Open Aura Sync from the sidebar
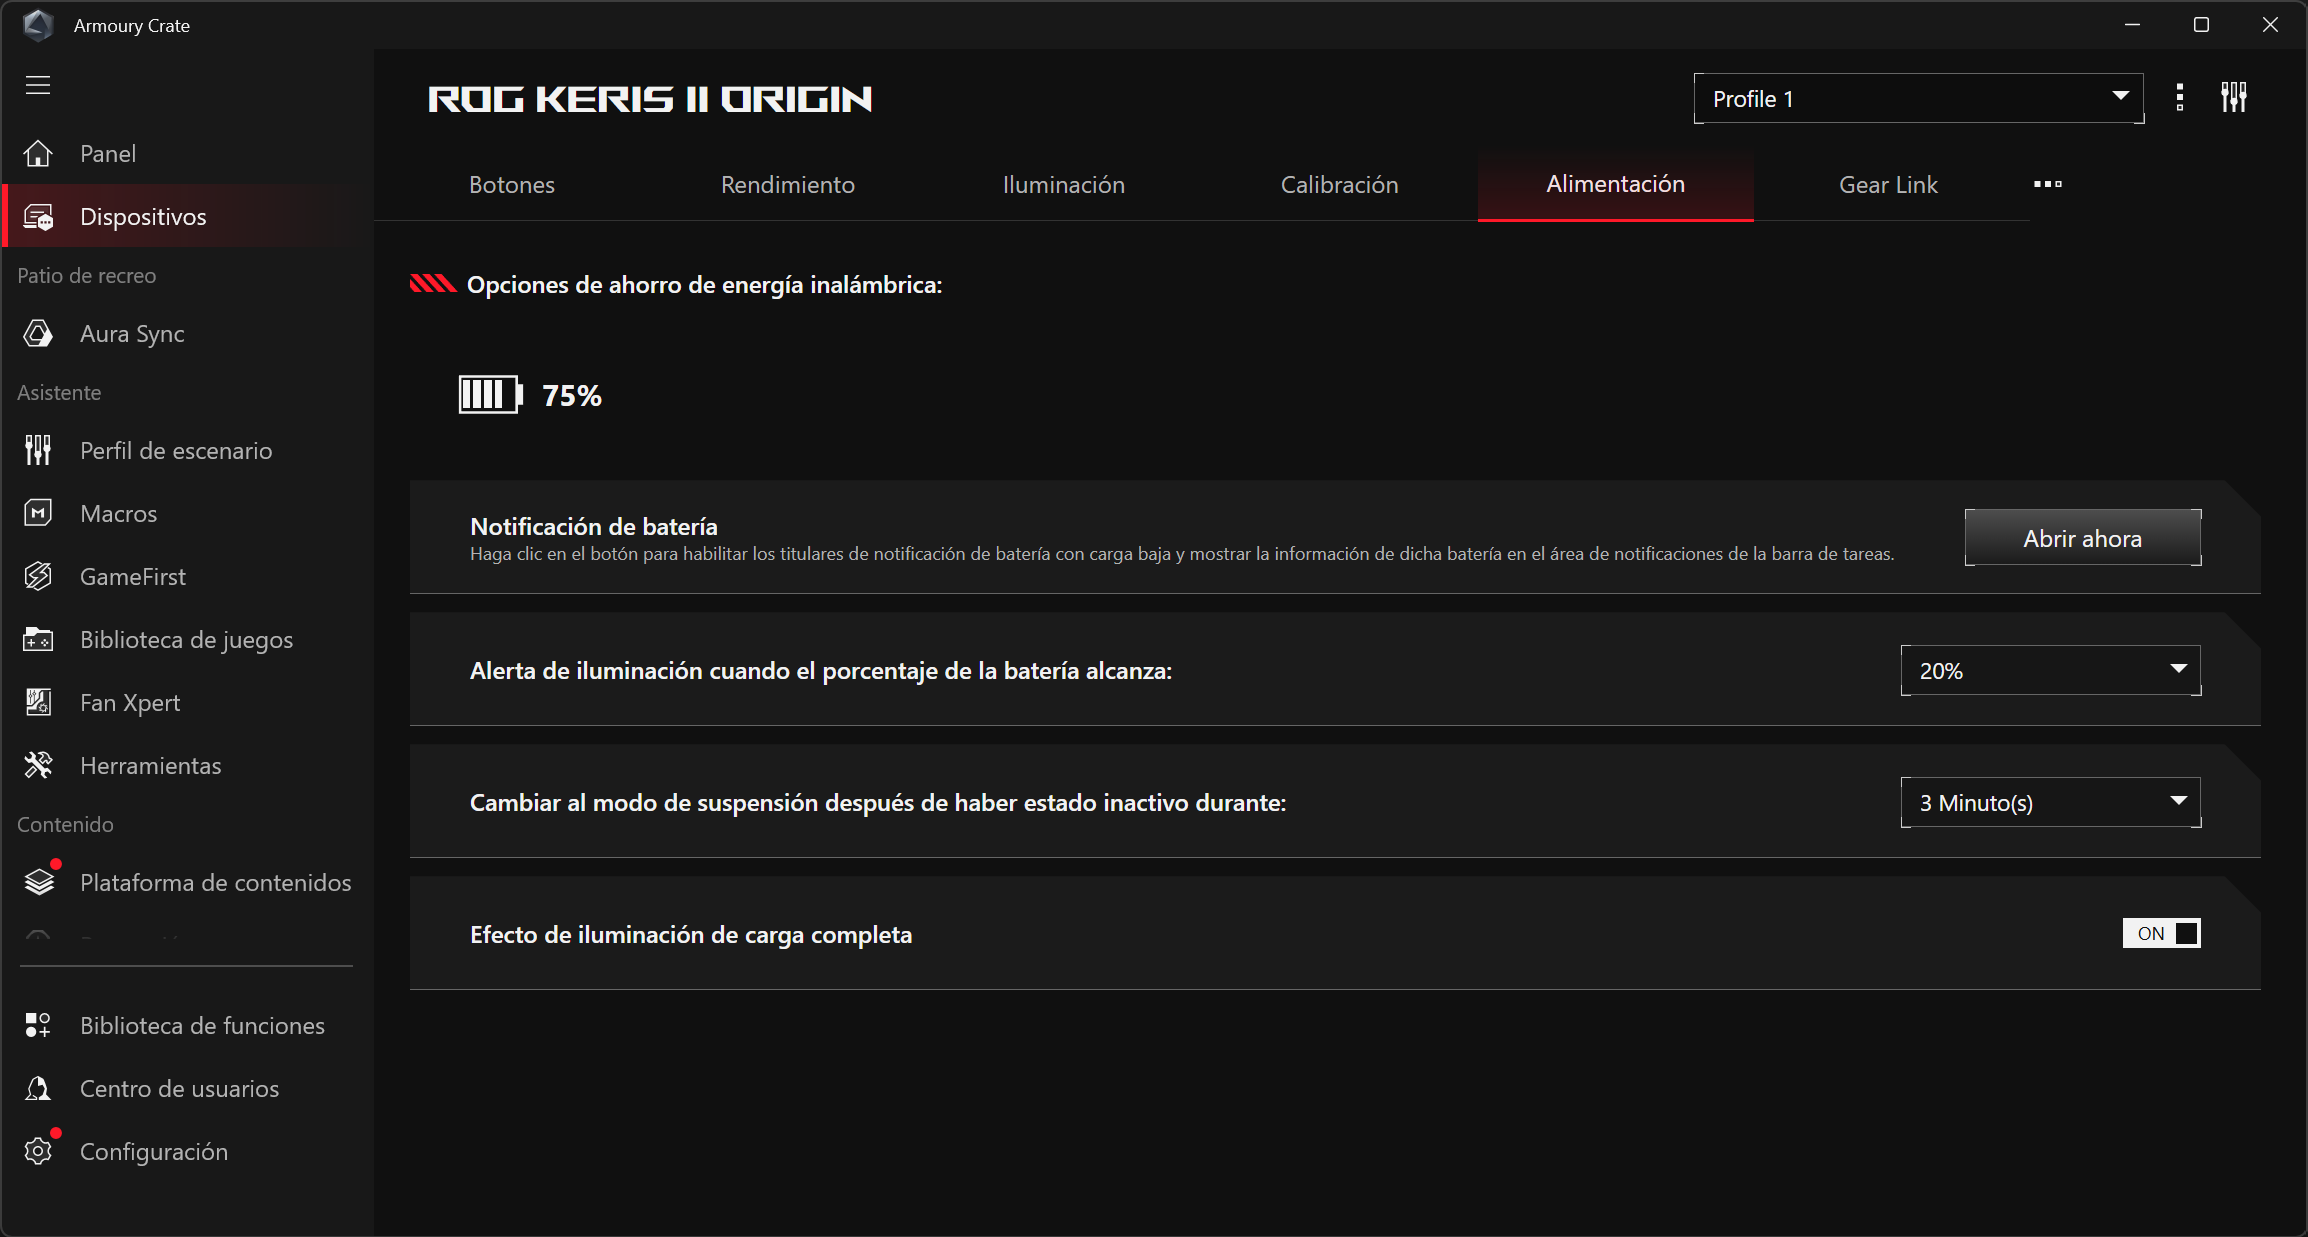2308x1237 pixels. point(188,334)
